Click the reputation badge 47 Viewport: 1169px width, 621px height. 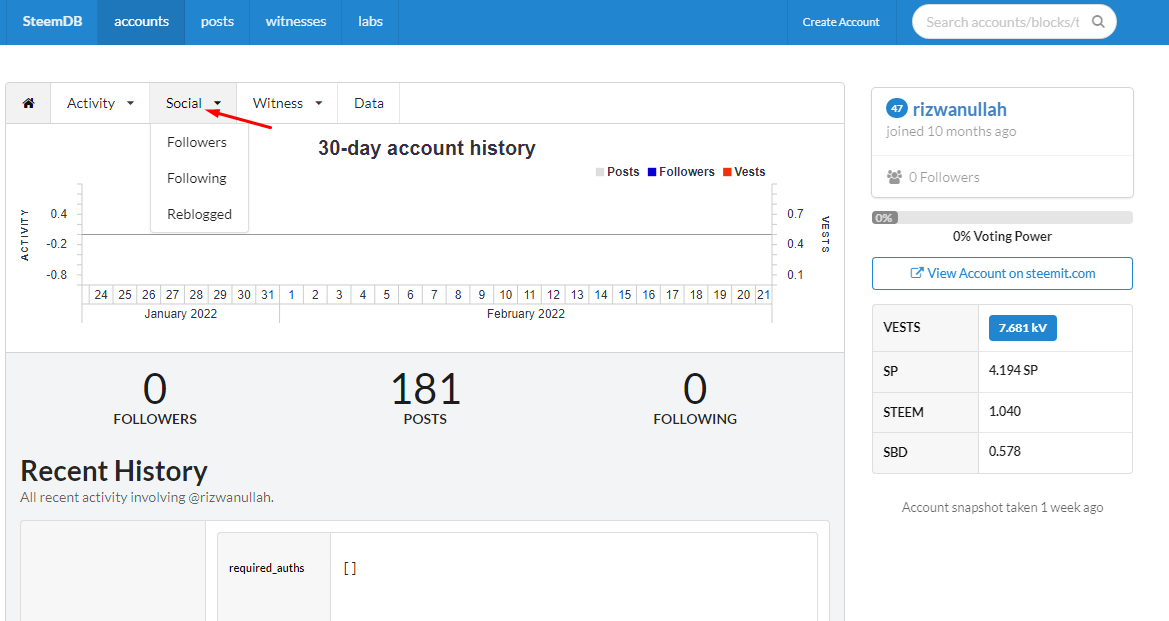pos(896,109)
